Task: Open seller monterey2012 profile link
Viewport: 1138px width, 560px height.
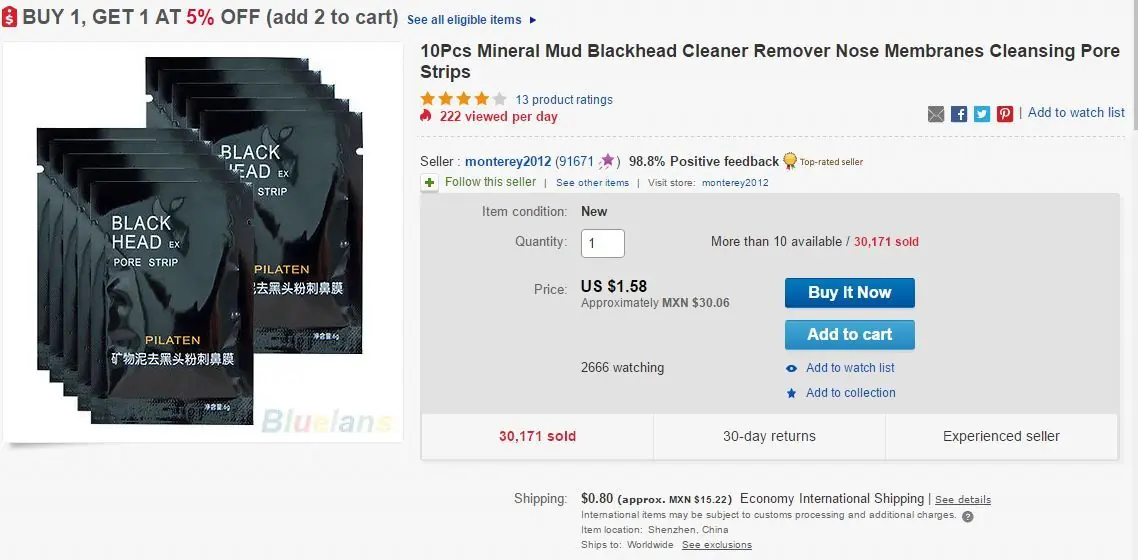Action: click(x=509, y=161)
